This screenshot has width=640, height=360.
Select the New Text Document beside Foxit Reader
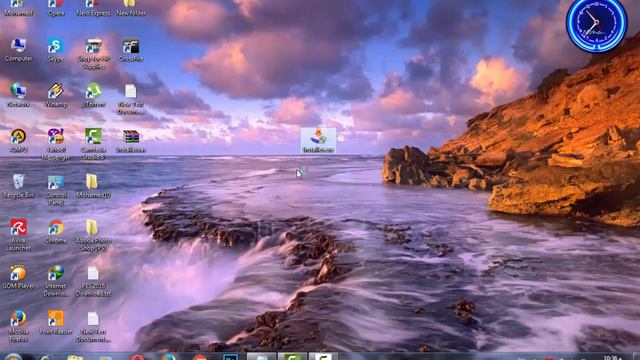click(93, 326)
